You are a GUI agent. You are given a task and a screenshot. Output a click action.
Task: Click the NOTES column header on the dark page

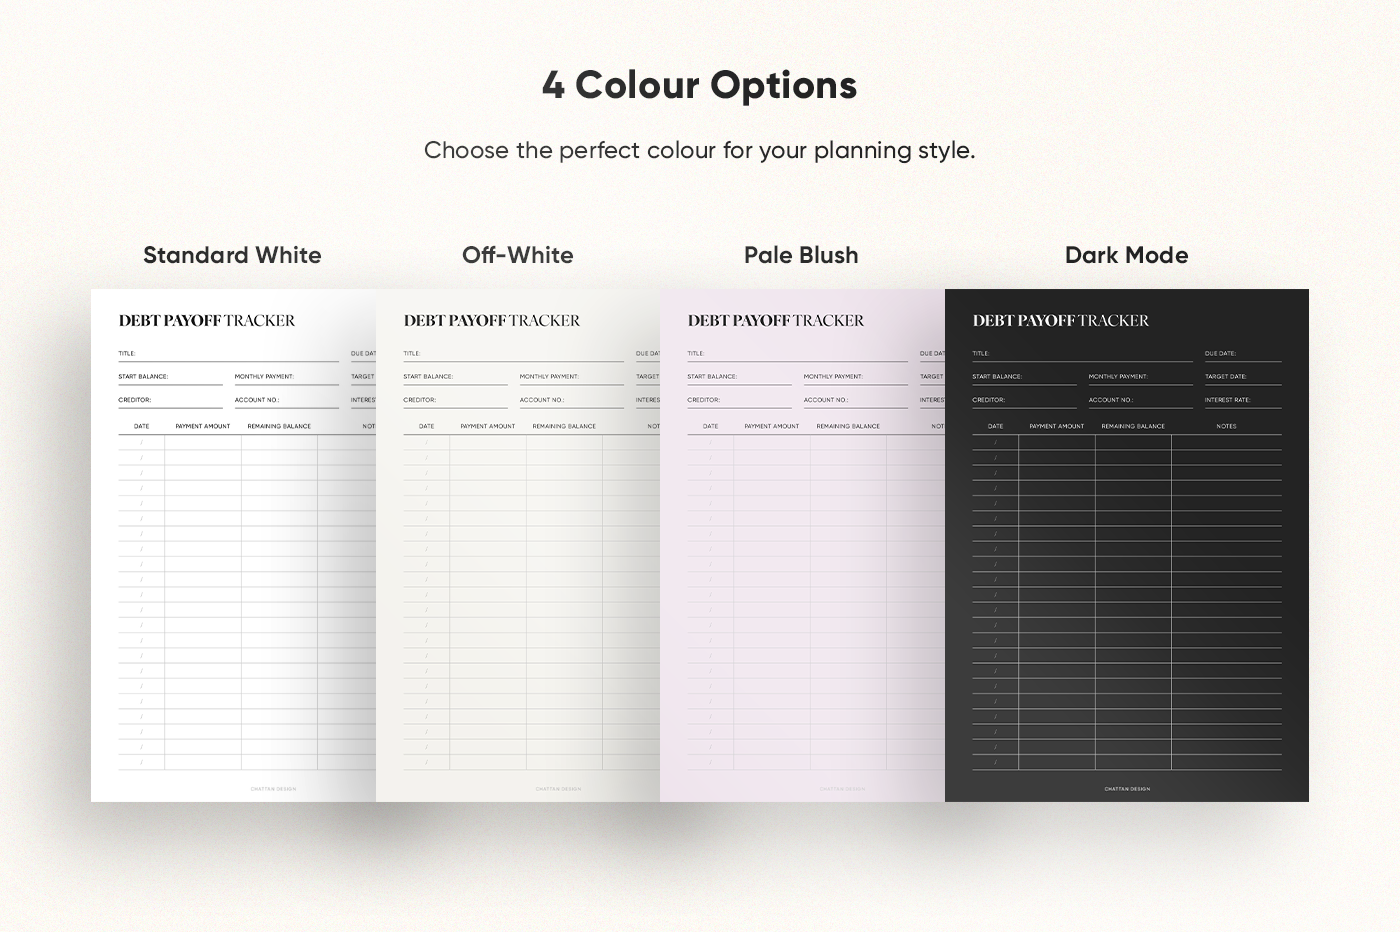1226,426
